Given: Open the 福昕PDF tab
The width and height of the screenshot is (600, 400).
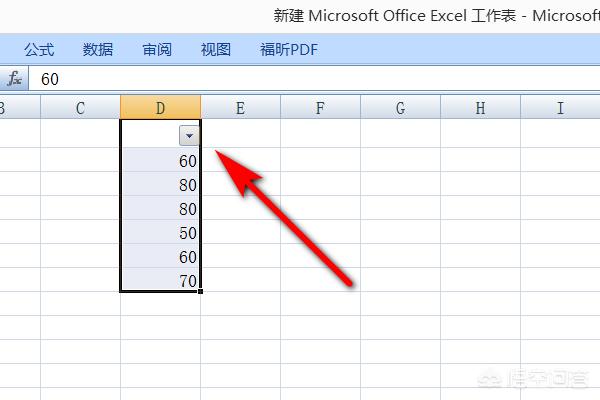Looking at the screenshot, I should [x=288, y=49].
